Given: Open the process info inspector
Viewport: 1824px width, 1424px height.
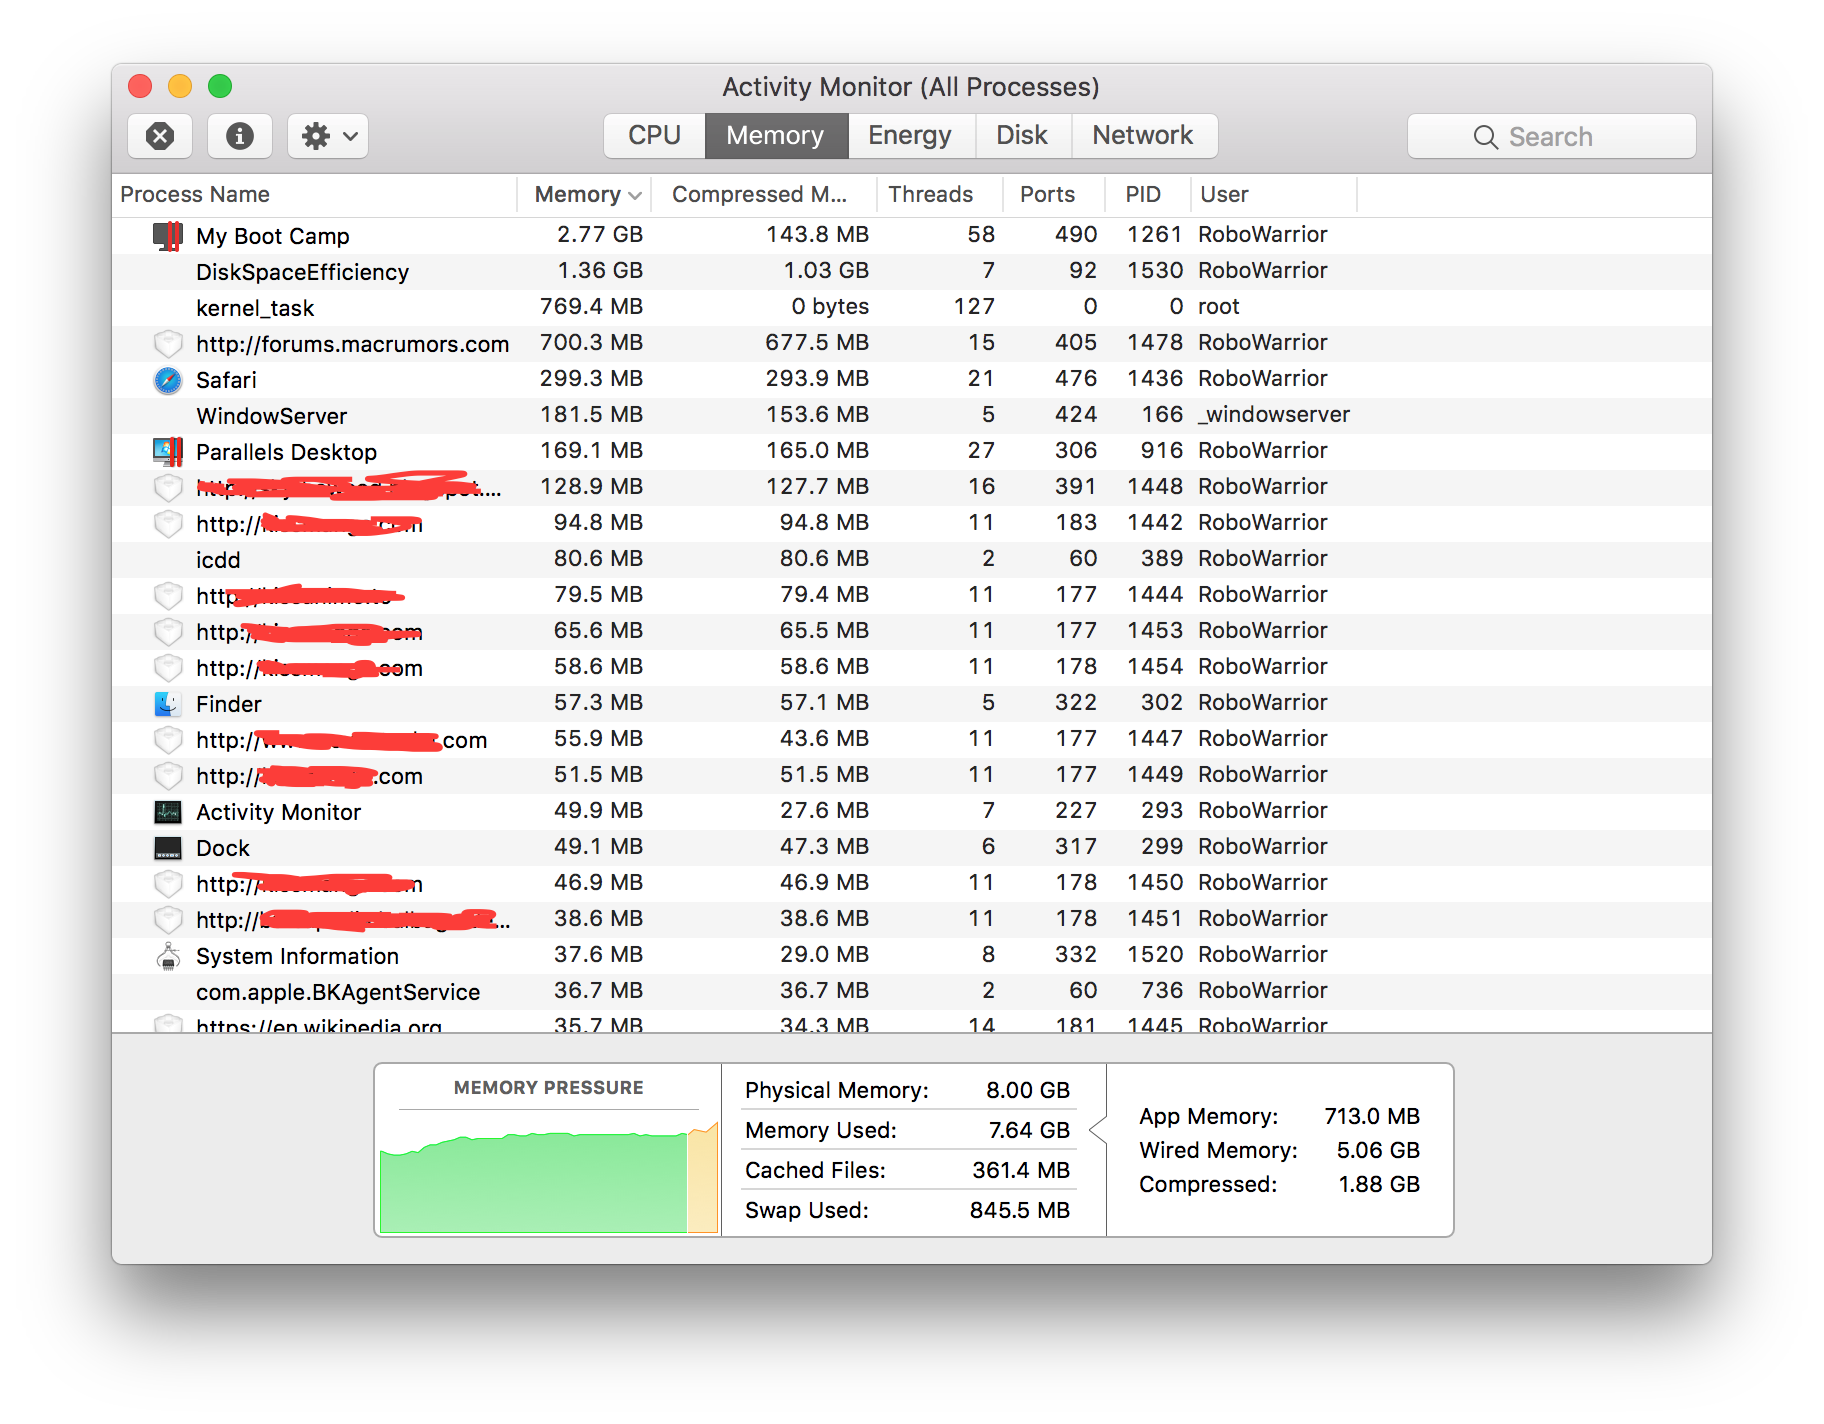Looking at the screenshot, I should [240, 136].
